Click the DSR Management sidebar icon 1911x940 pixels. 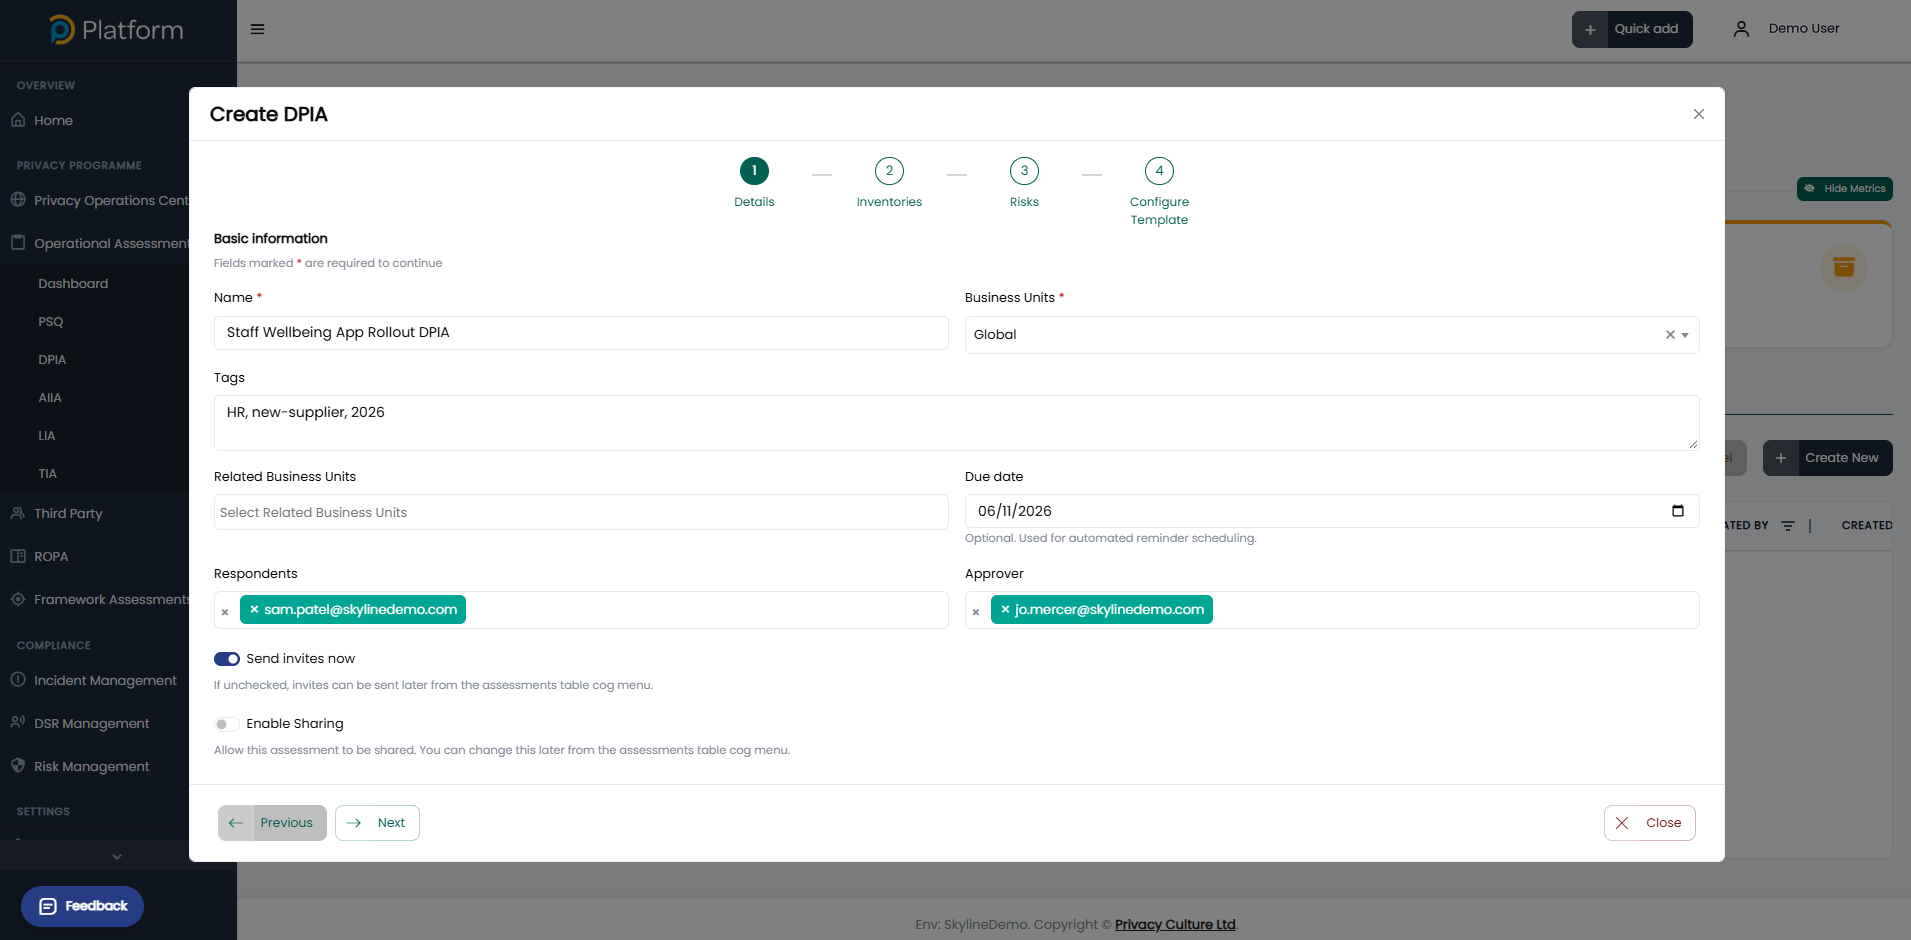click(x=18, y=722)
